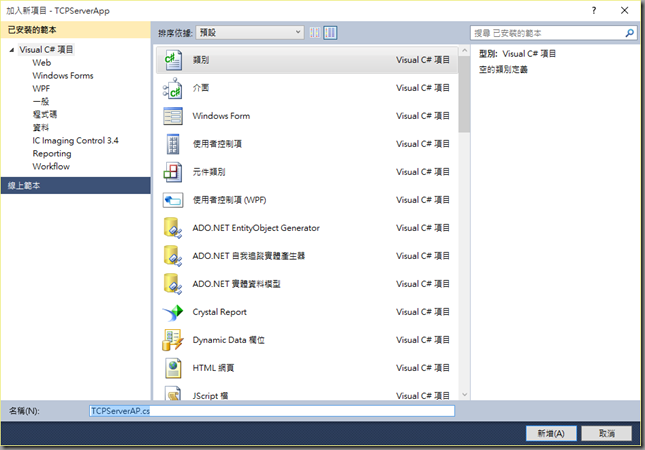
Task: Click the Windows Form name text
Action: tap(221, 116)
